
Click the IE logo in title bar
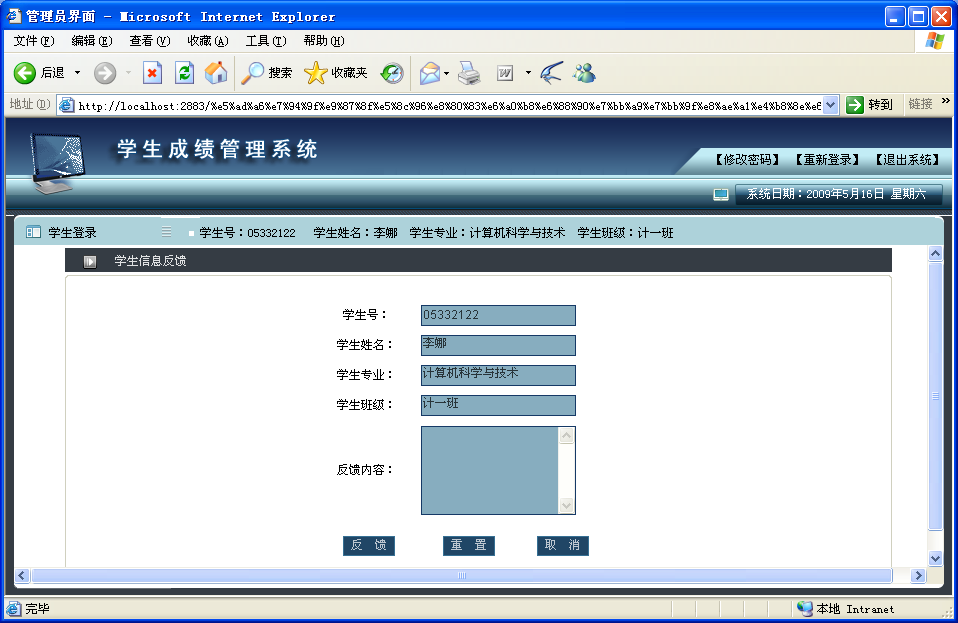[x=13, y=16]
